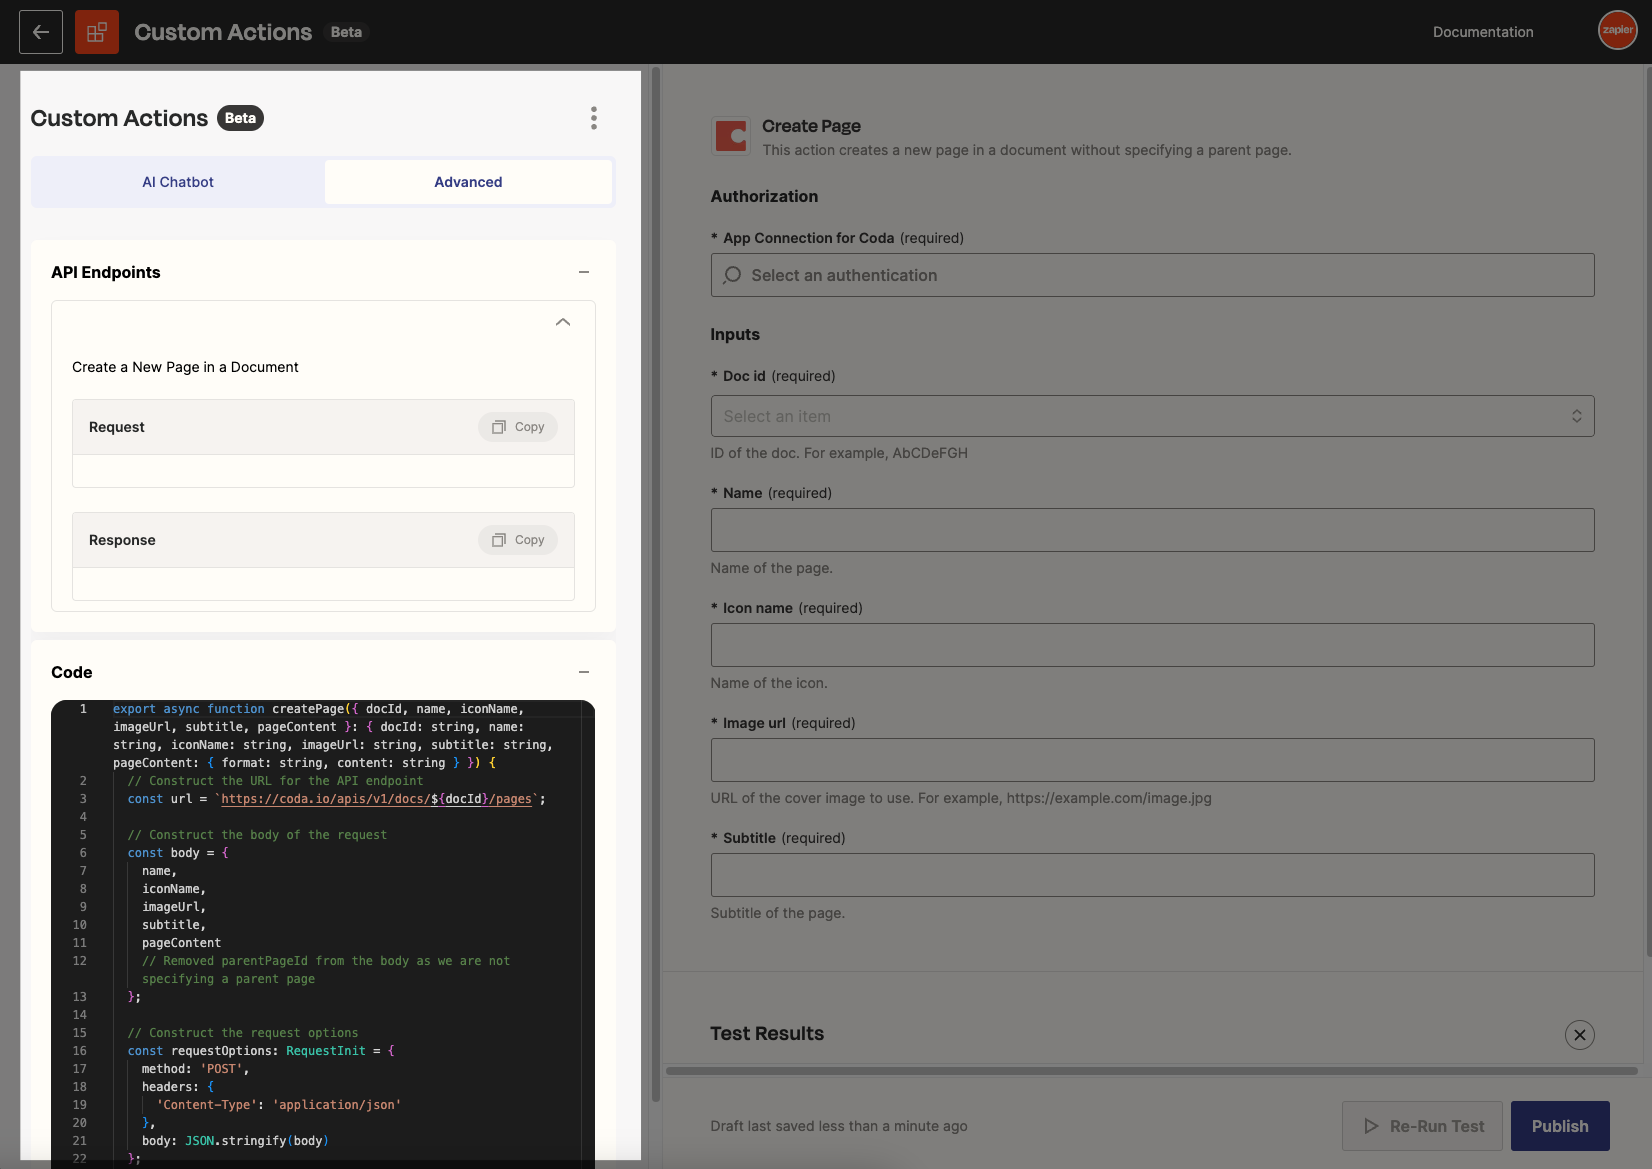The image size is (1652, 1169).
Task: Collapse the API Endpoints section
Action: (x=584, y=272)
